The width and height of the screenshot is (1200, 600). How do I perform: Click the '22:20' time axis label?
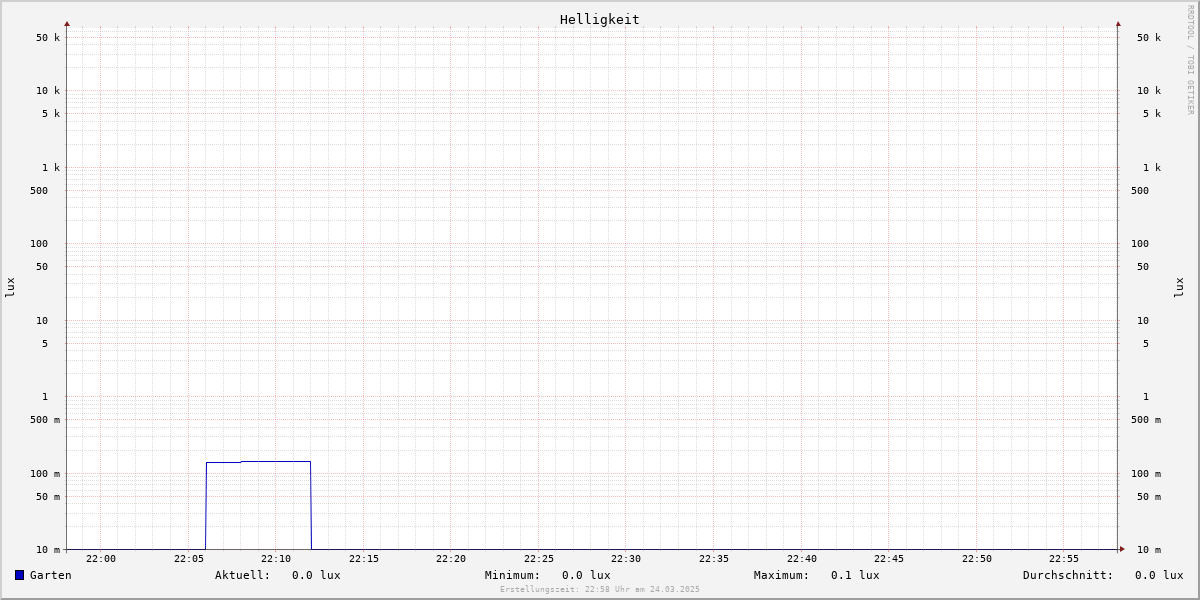point(451,559)
